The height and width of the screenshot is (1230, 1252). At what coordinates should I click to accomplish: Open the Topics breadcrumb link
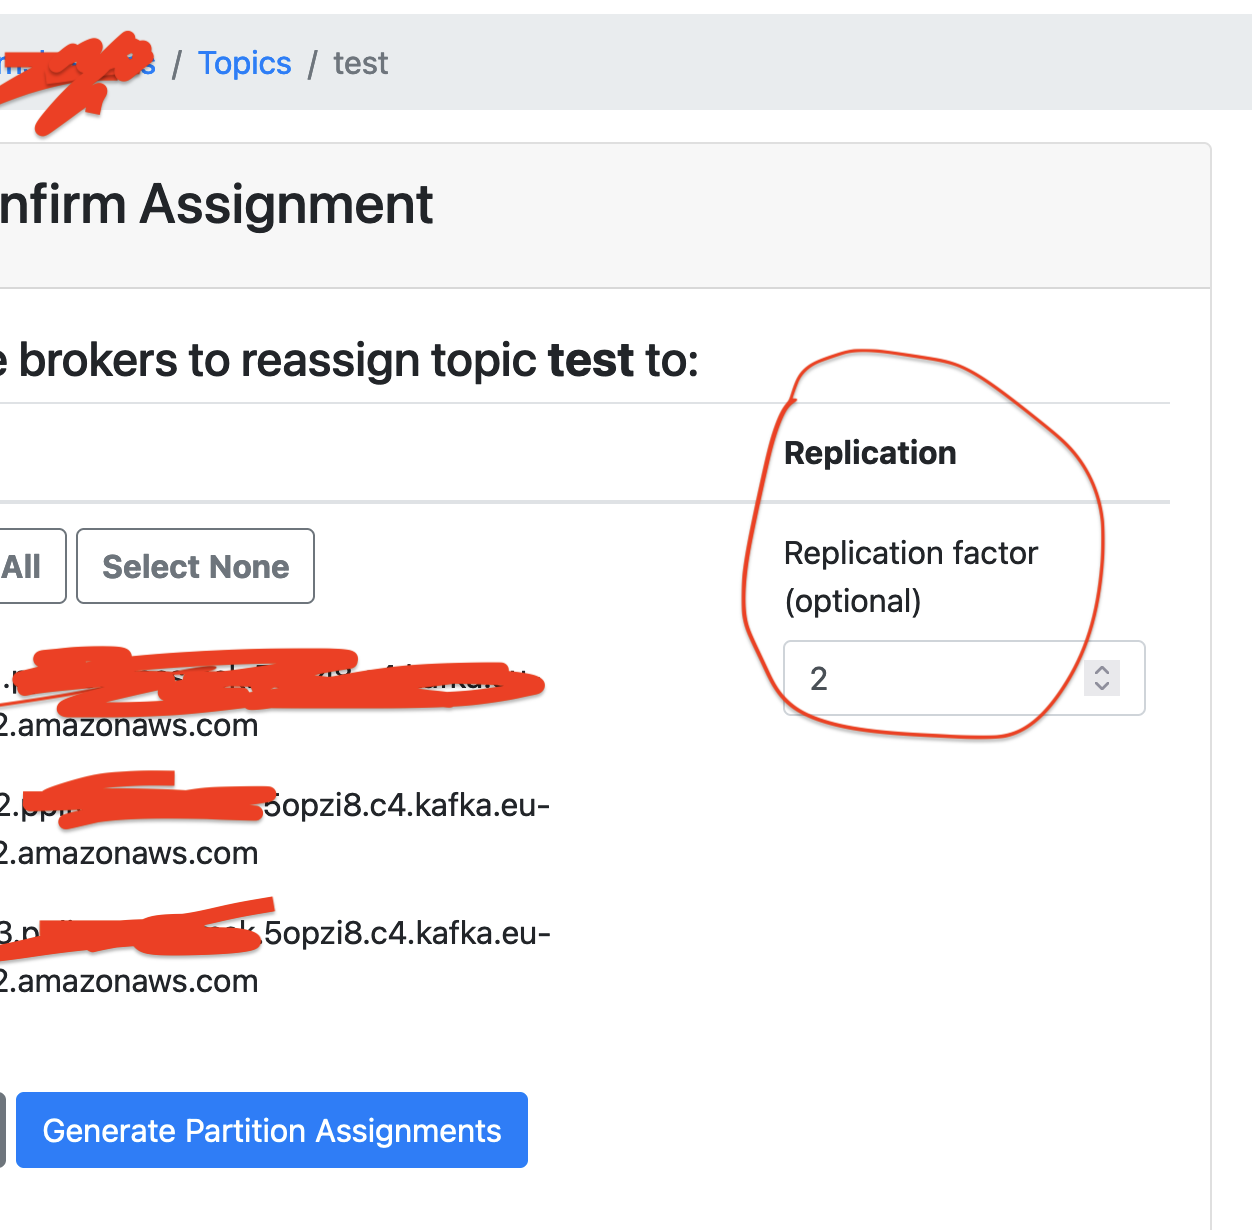click(x=244, y=63)
